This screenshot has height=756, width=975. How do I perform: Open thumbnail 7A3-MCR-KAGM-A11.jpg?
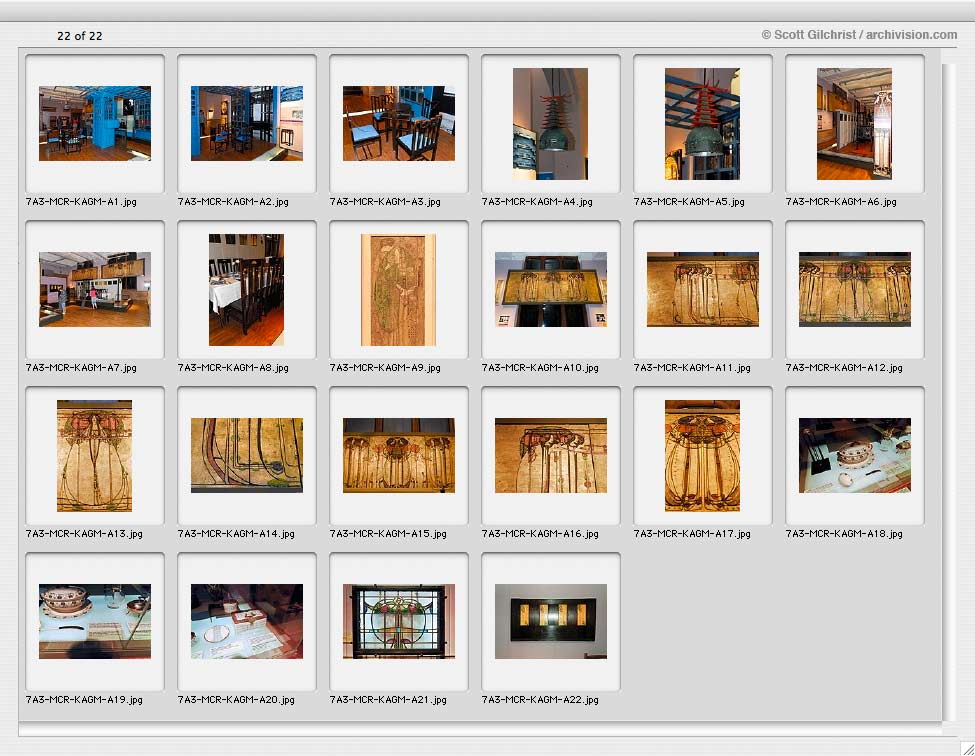click(x=703, y=289)
